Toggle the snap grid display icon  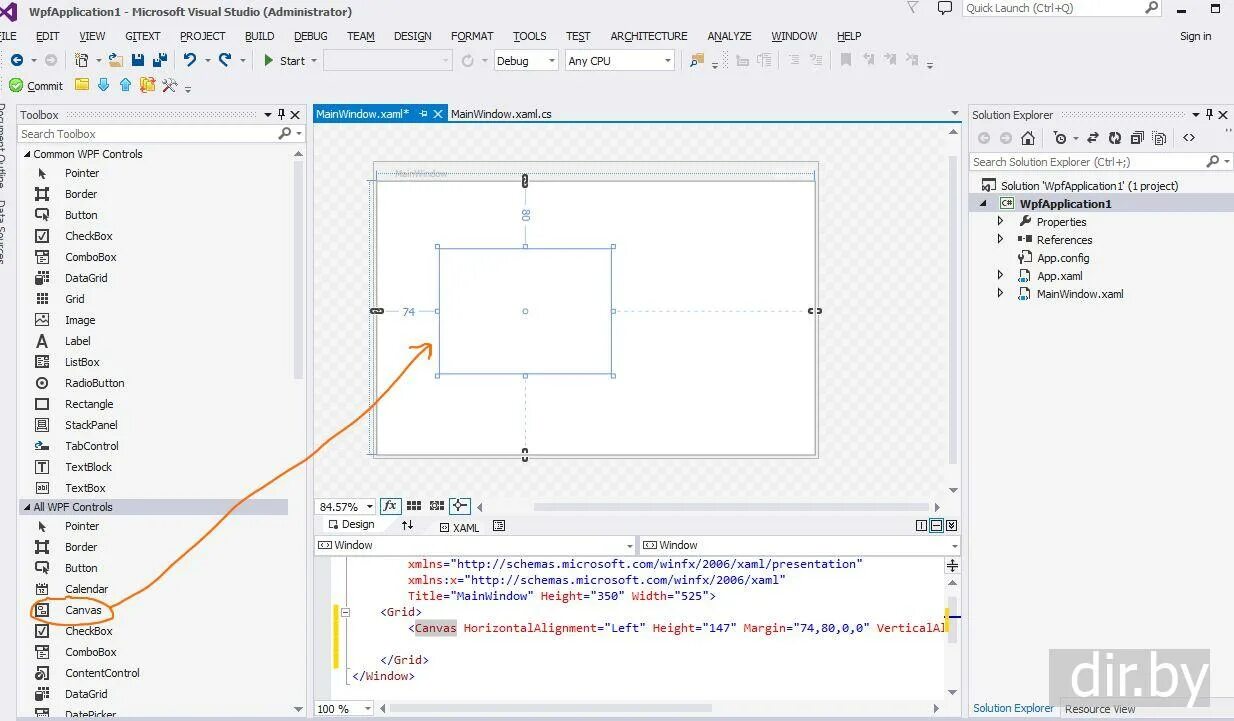pos(413,506)
